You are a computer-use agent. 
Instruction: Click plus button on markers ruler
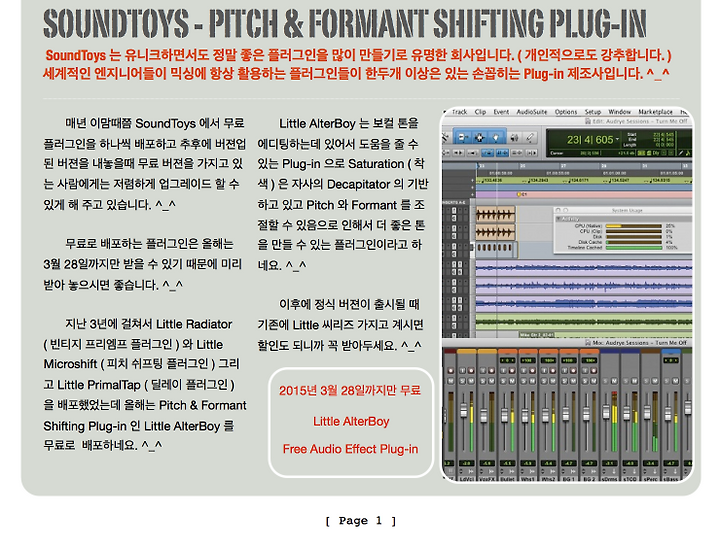[472, 194]
